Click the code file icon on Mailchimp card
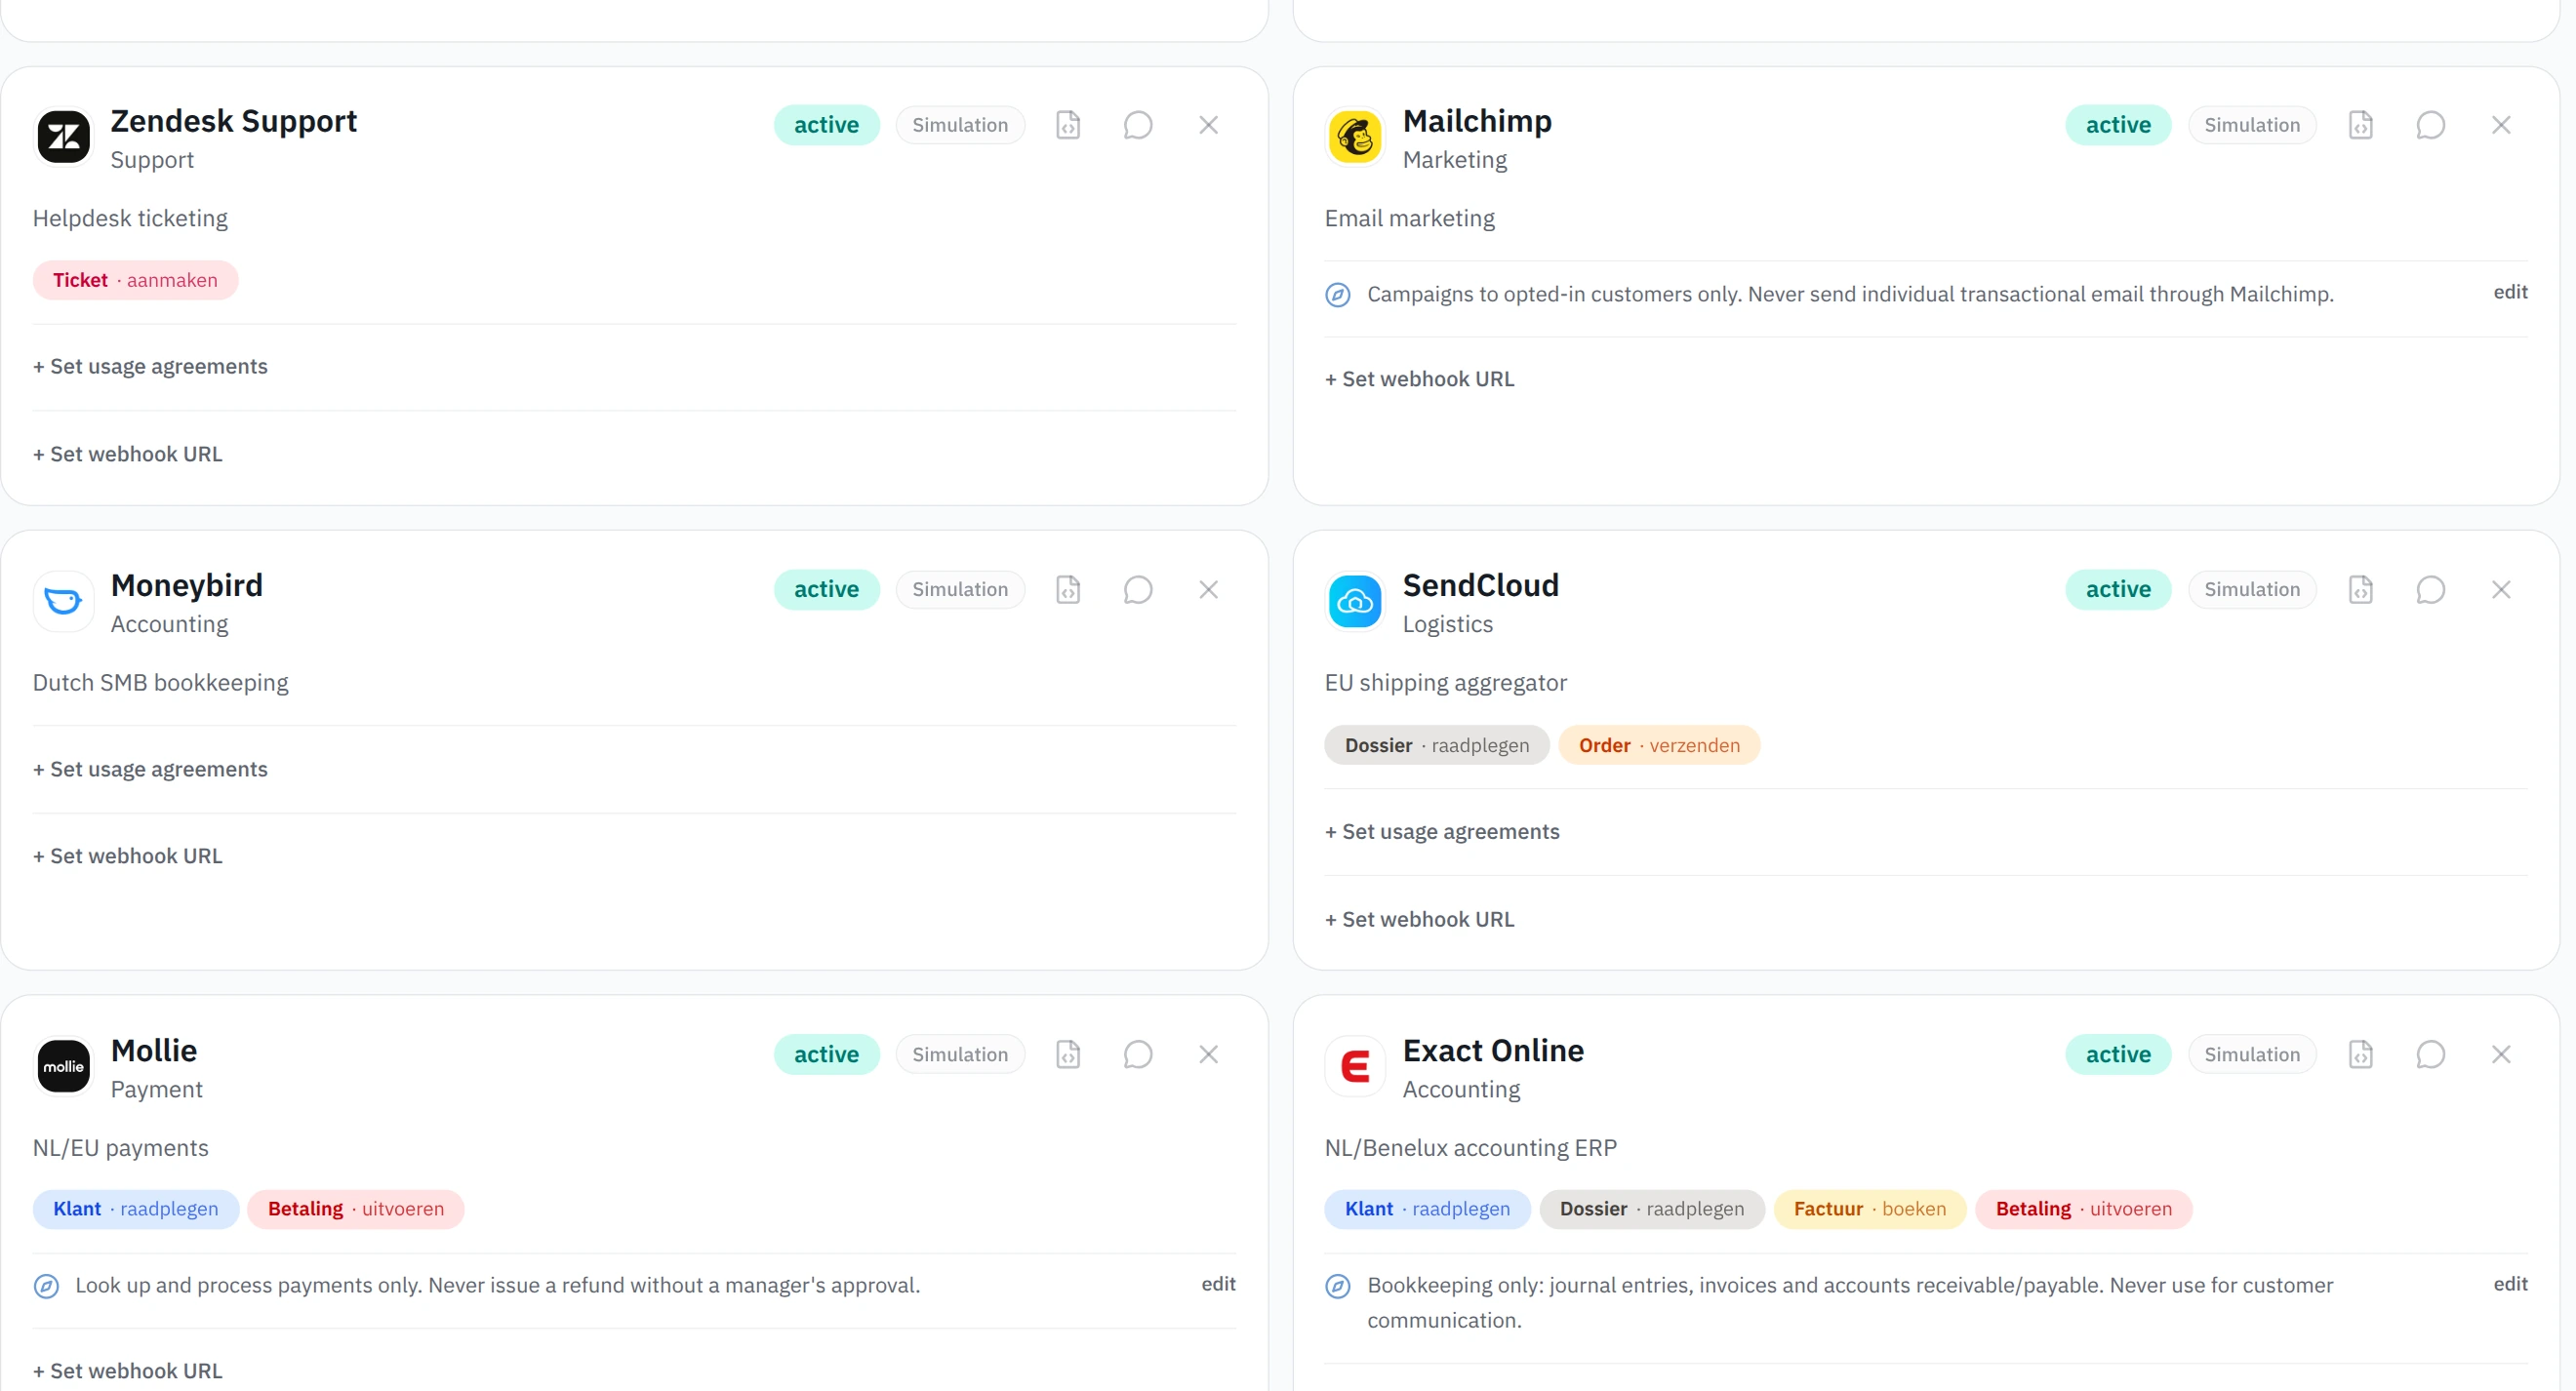 [x=2360, y=125]
